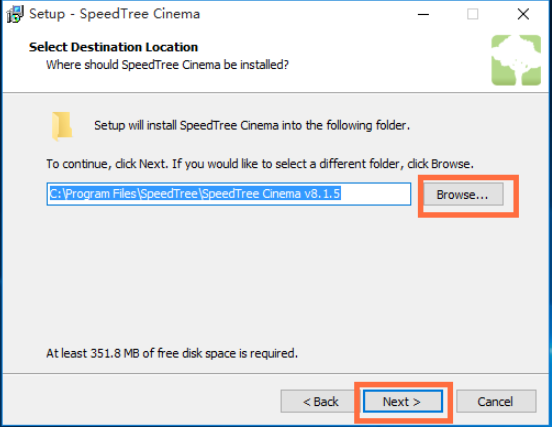This screenshot has height=427, width=552.
Task: Close the setup wizard with the X
Action: (523, 14)
